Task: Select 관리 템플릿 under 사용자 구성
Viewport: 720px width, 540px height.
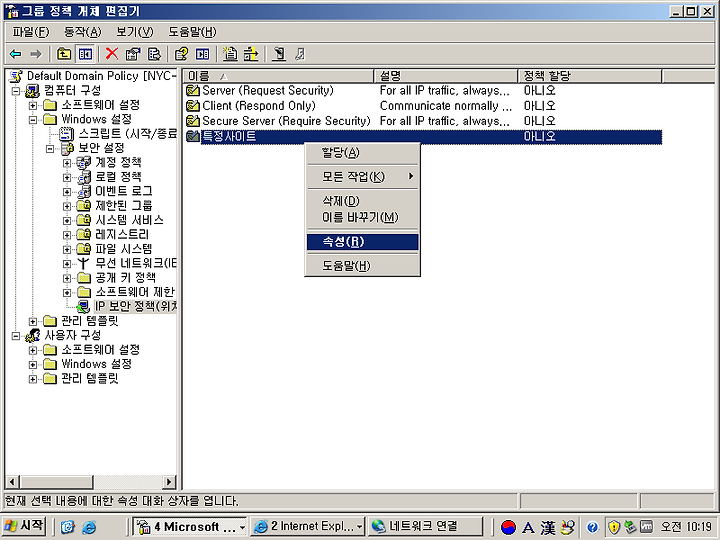Action: click(x=90, y=378)
